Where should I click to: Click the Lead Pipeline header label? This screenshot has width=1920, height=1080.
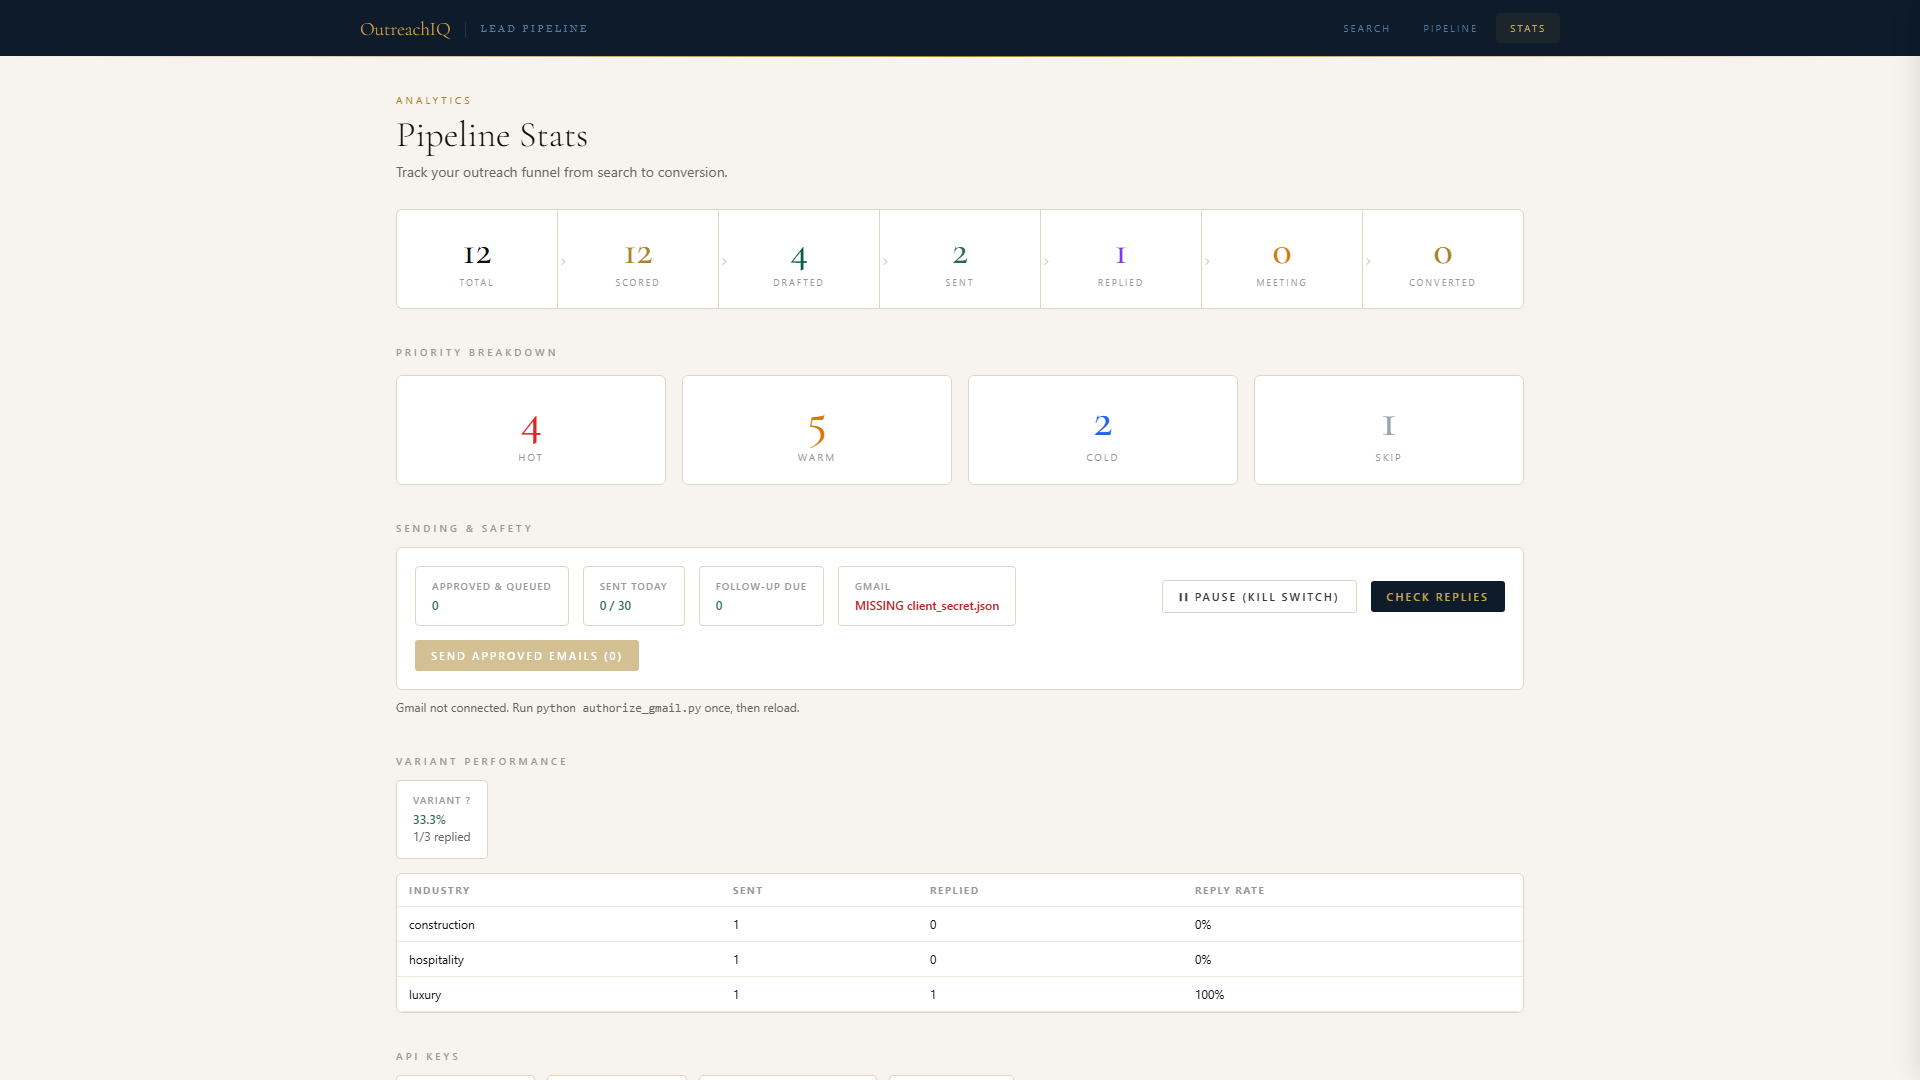[x=534, y=29]
